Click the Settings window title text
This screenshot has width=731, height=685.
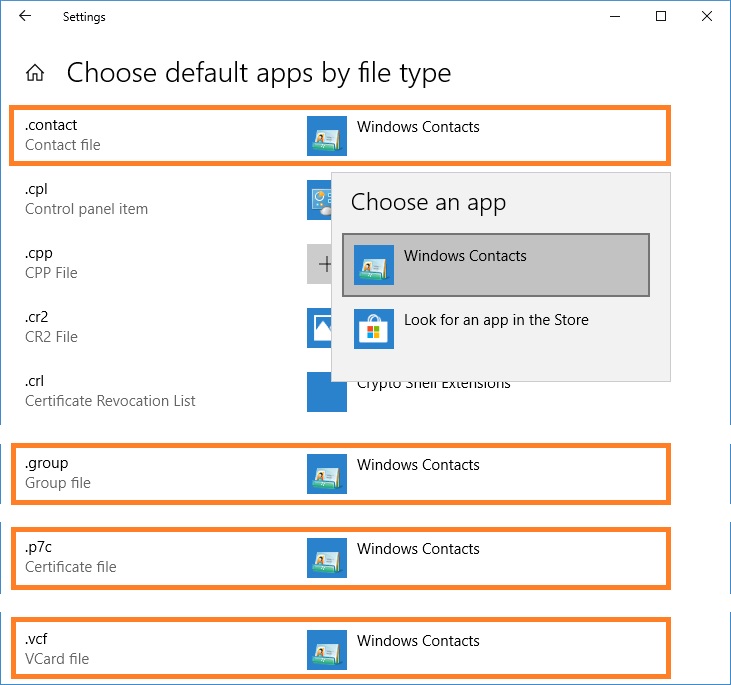pyautogui.click(x=84, y=17)
